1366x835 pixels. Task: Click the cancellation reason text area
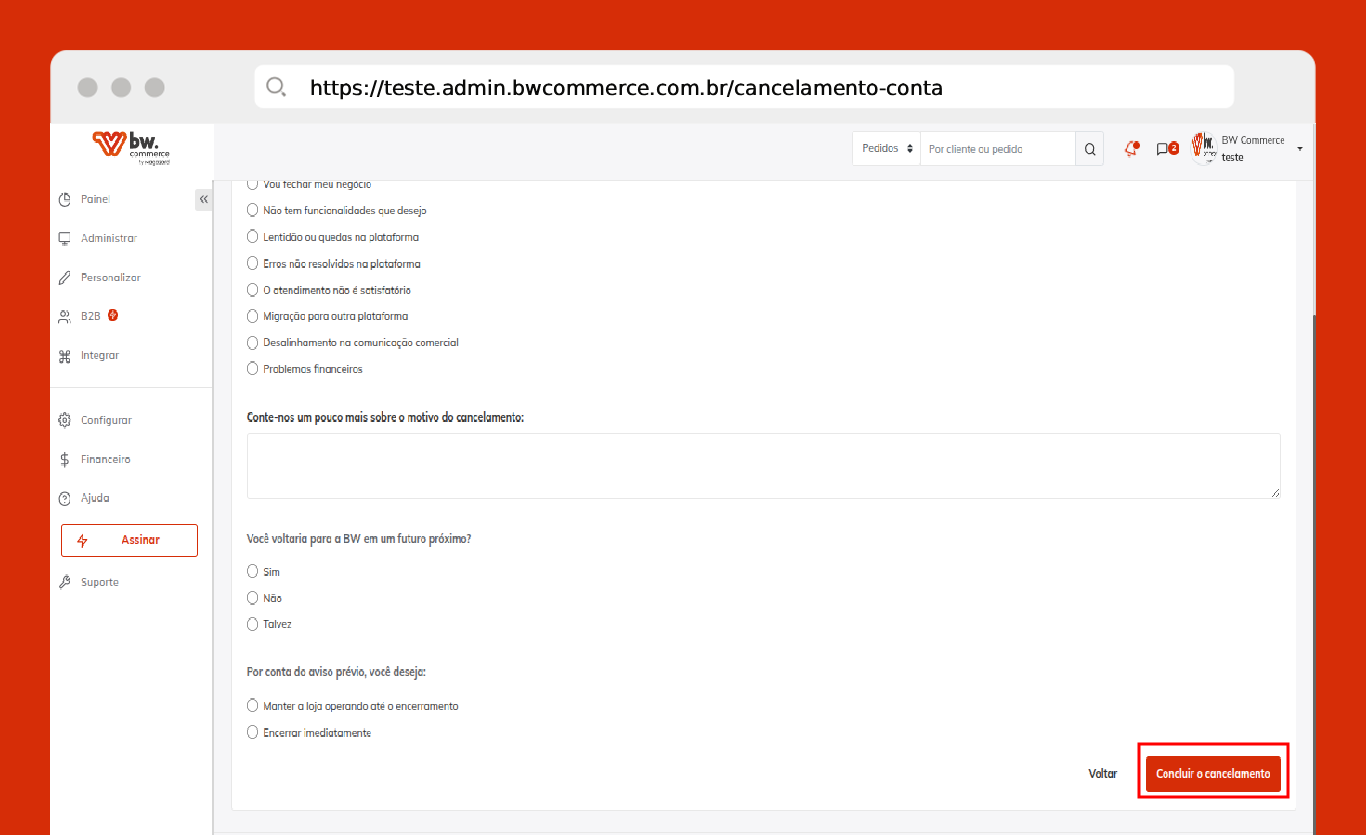(x=763, y=465)
